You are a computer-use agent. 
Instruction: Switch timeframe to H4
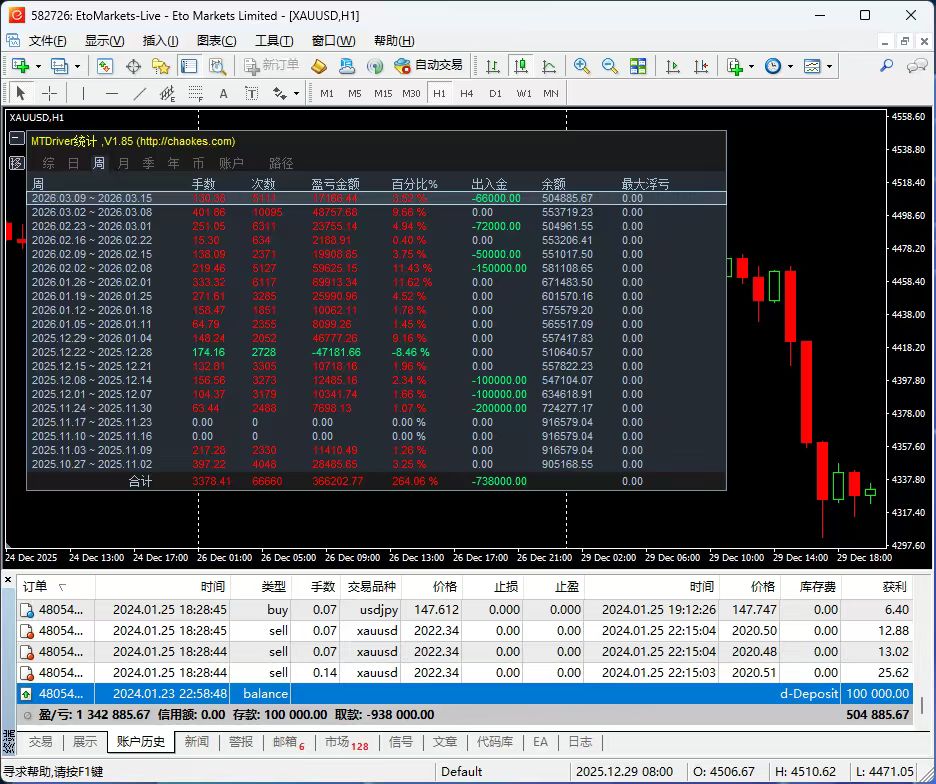pyautogui.click(x=467, y=93)
